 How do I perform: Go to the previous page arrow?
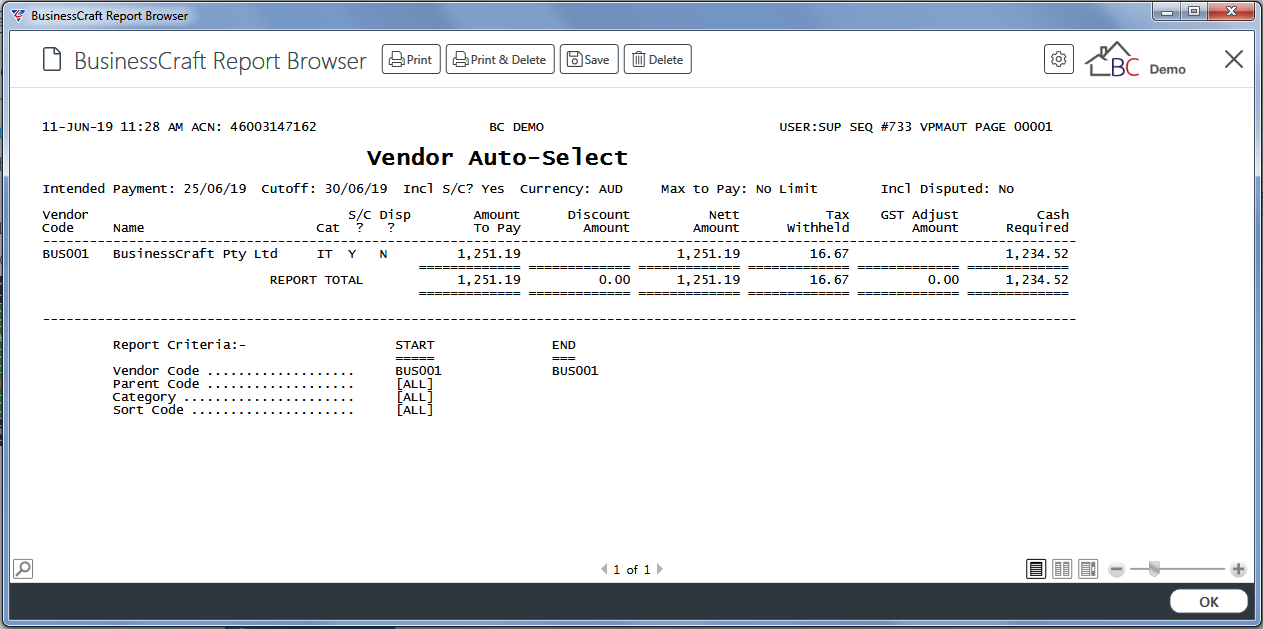[x=604, y=570]
